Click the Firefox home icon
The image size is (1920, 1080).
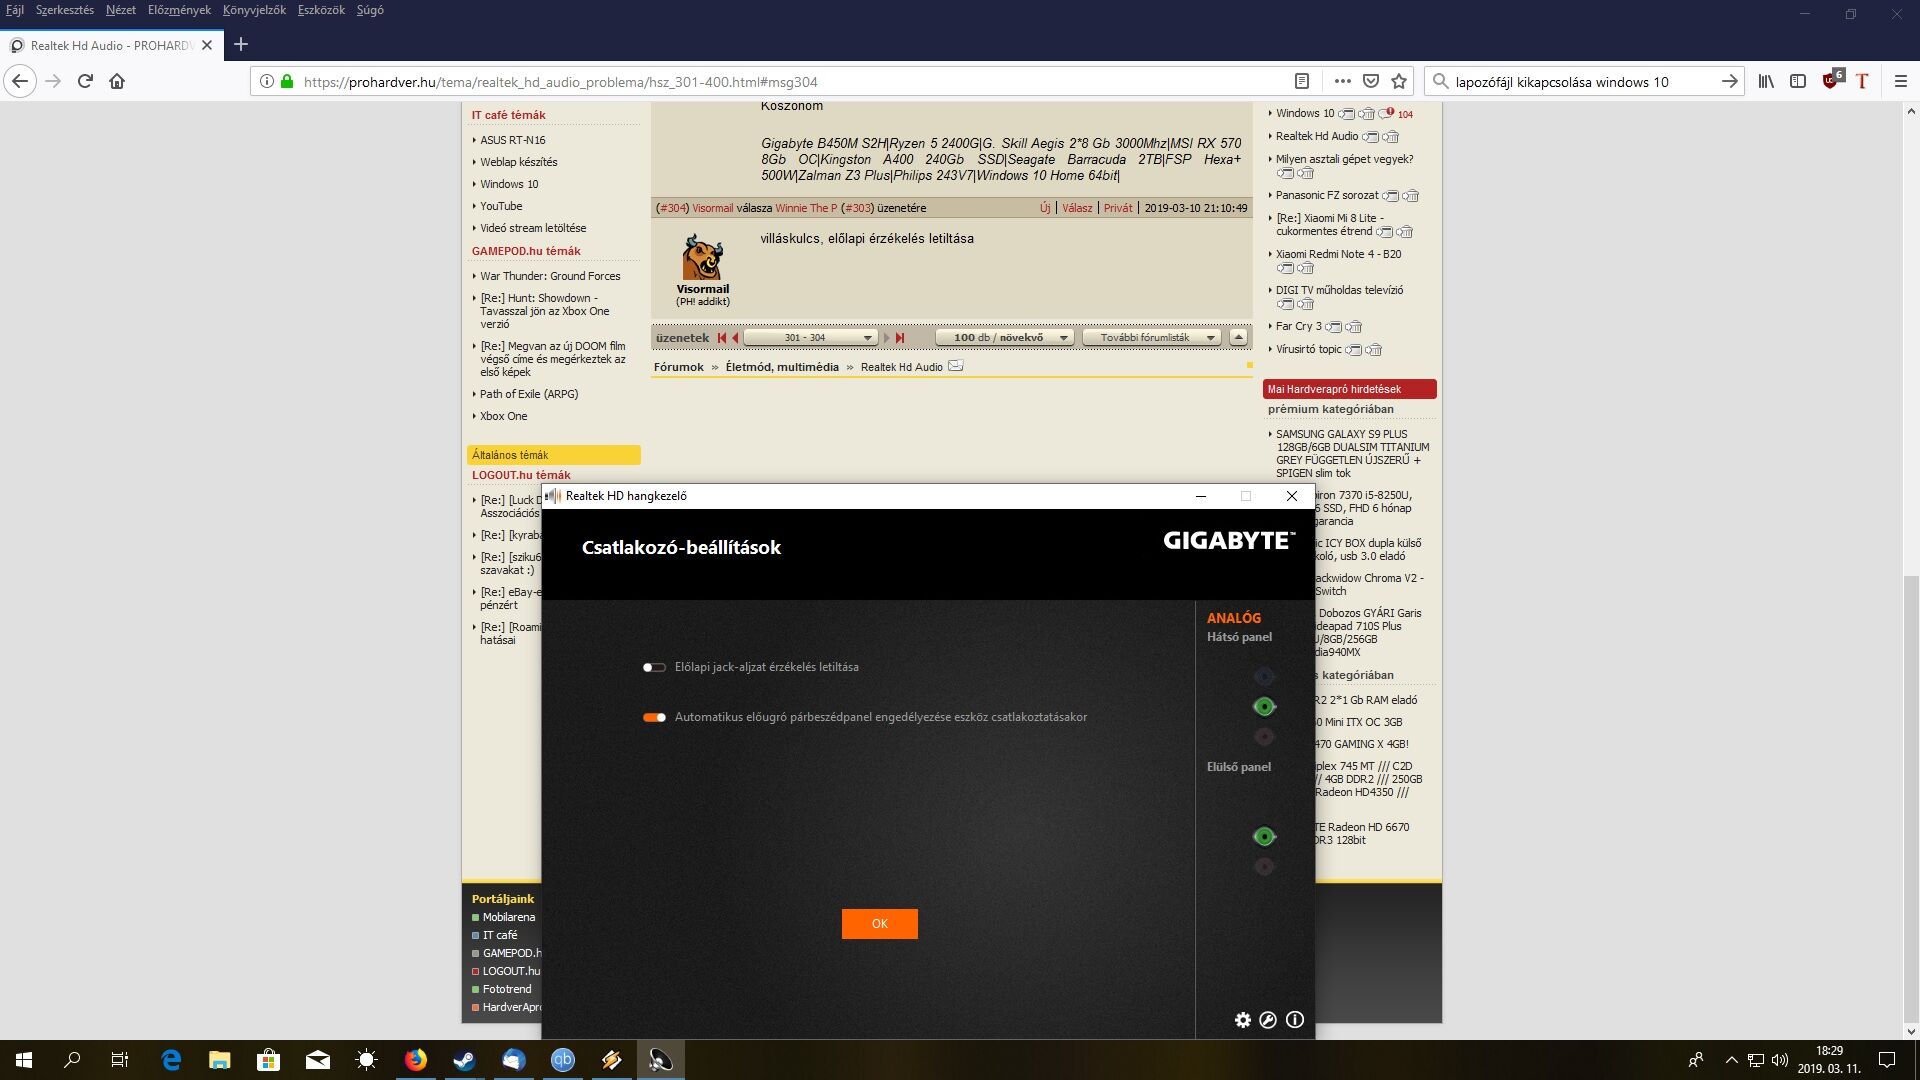click(117, 81)
